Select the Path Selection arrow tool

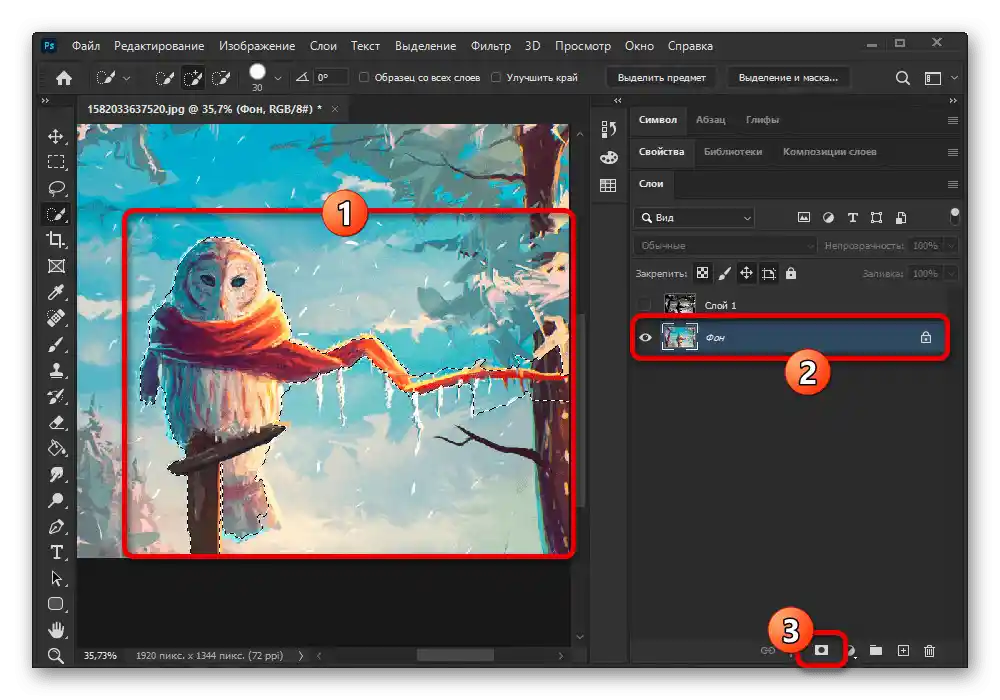click(56, 578)
